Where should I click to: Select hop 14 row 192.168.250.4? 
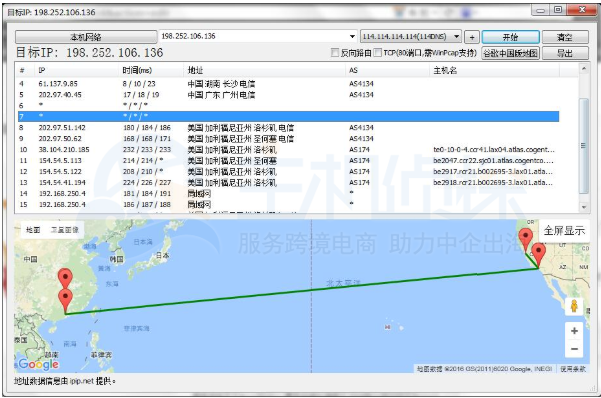point(288,194)
